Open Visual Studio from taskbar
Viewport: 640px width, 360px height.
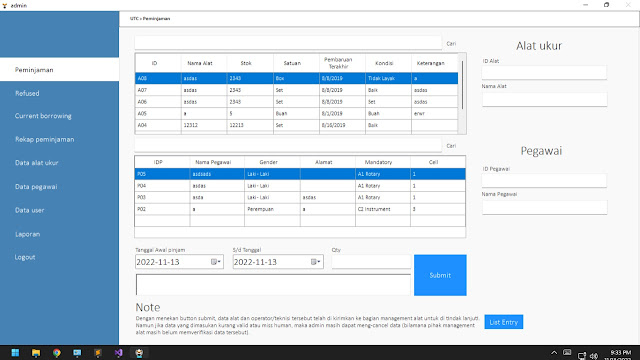click(118, 353)
